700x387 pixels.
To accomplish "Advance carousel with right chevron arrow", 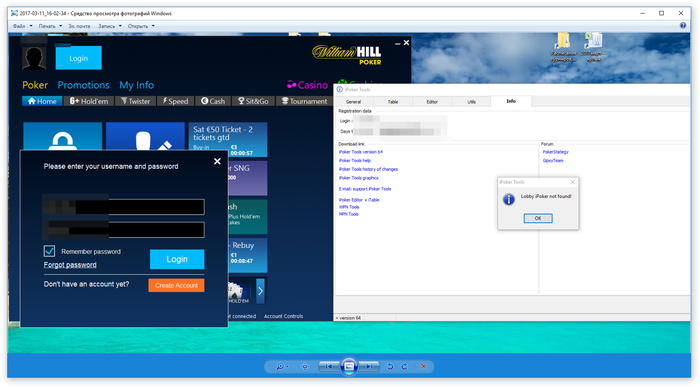I will pyautogui.click(x=260, y=291).
